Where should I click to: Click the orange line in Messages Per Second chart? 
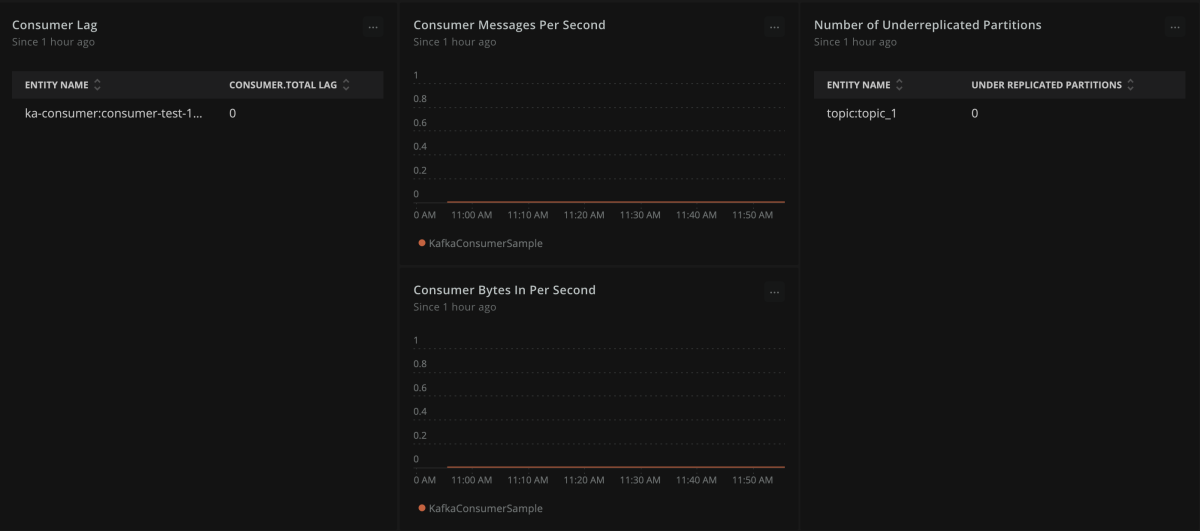click(x=615, y=202)
